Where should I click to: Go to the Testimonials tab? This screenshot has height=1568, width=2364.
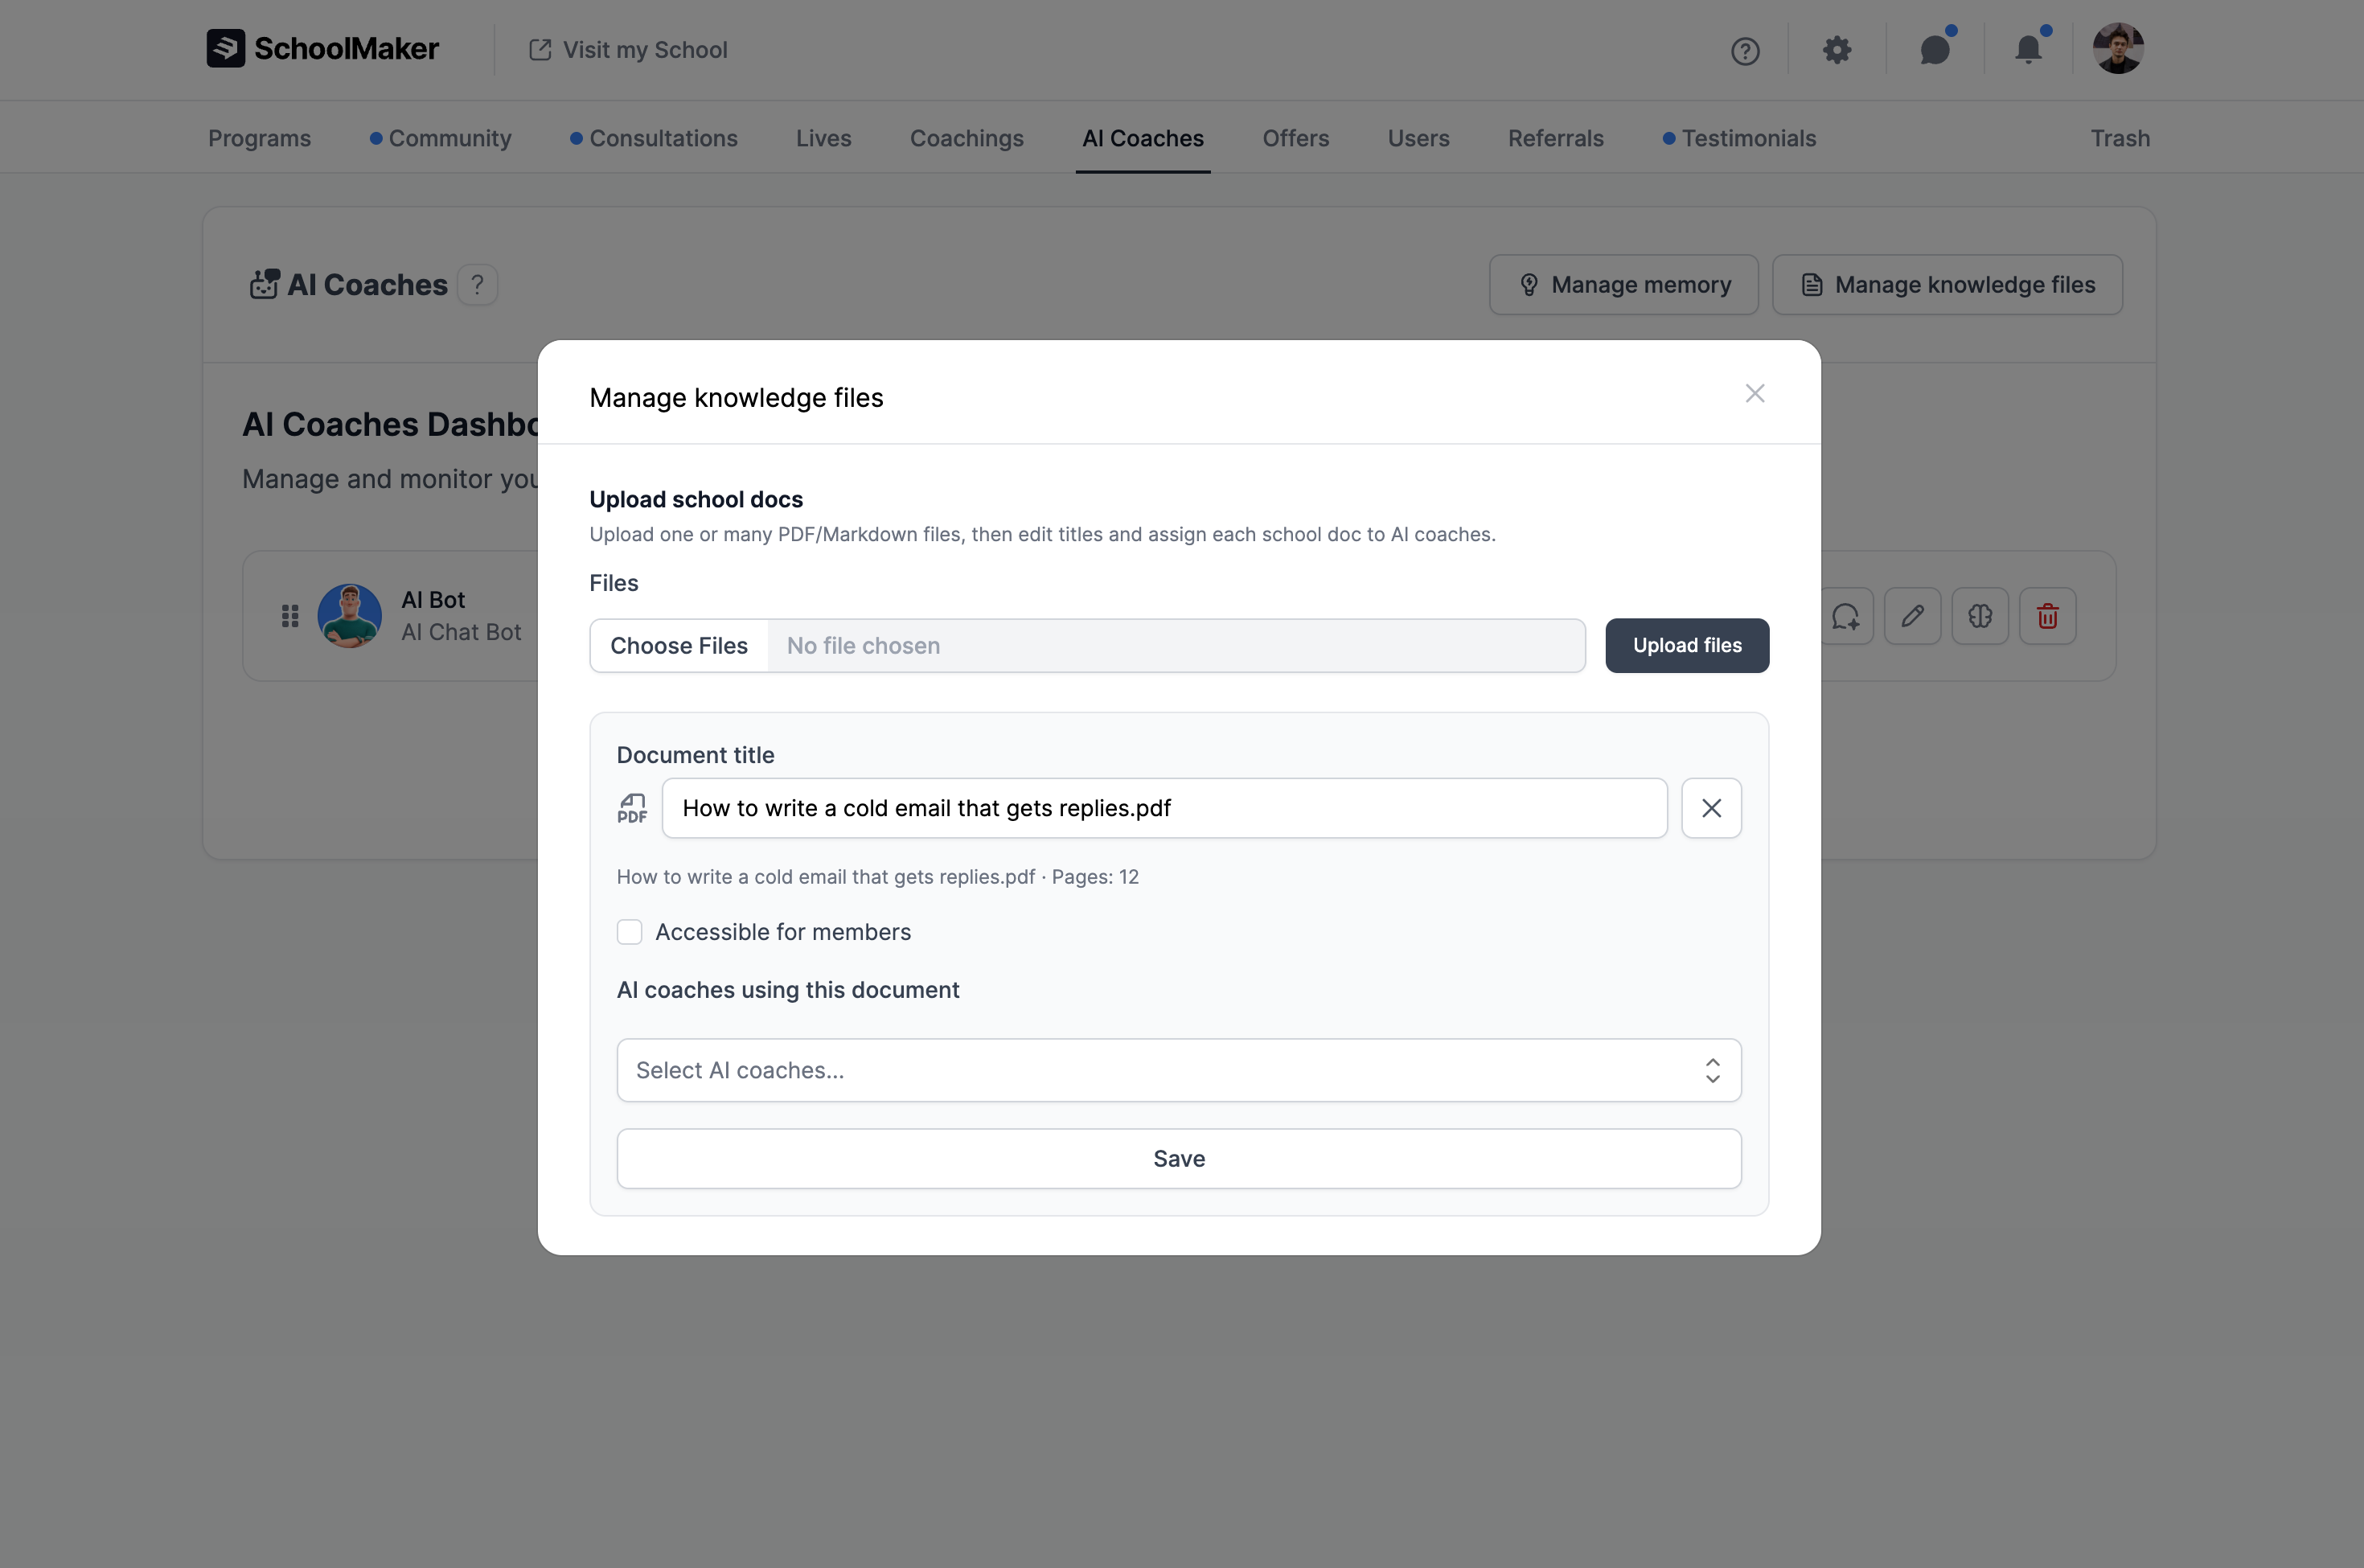[1748, 138]
